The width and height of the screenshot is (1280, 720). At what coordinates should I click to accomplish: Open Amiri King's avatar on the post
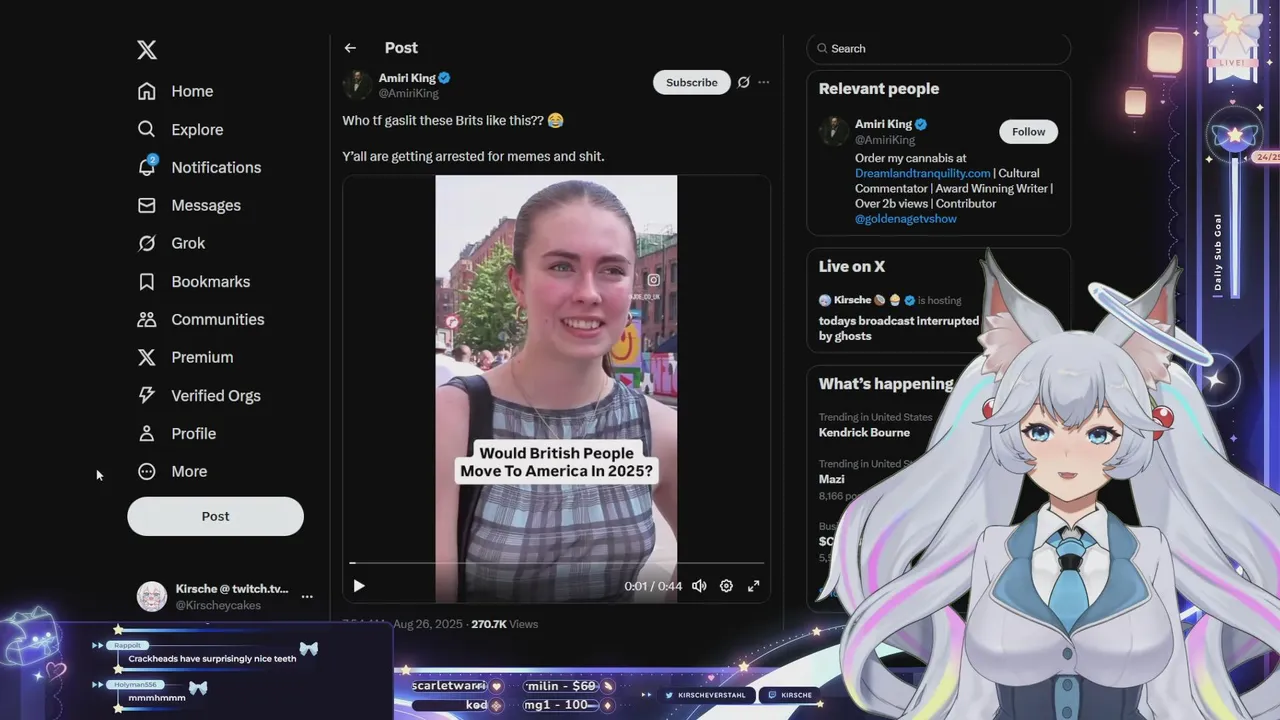click(357, 85)
